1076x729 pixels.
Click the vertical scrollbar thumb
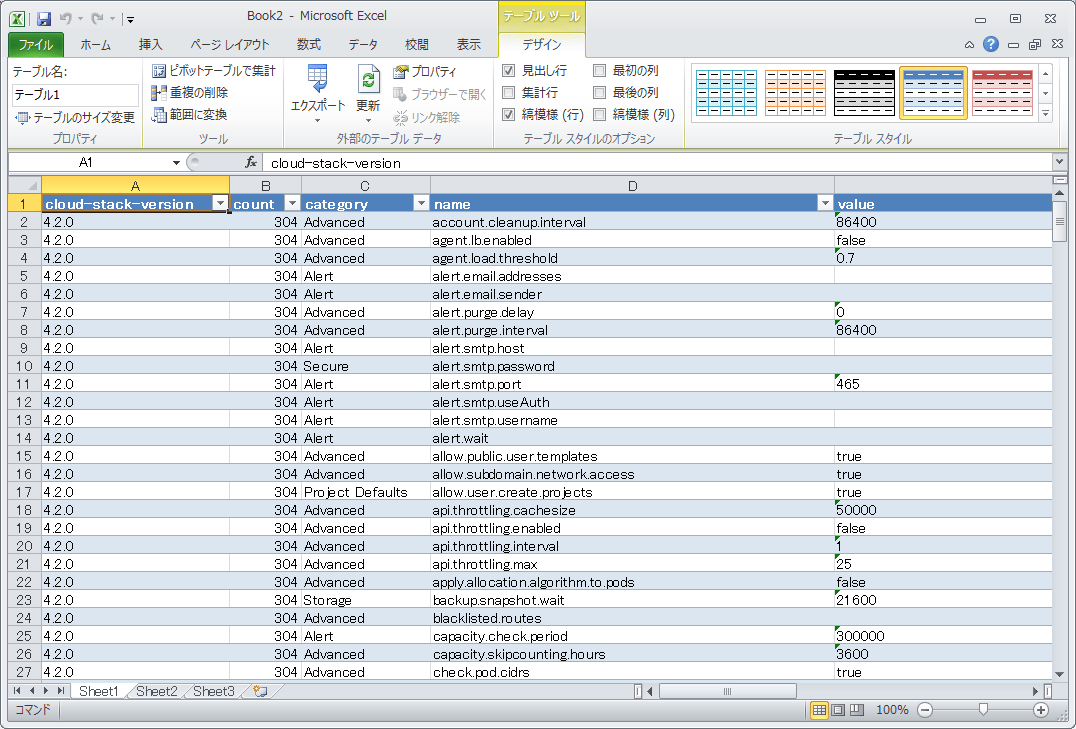coord(1060,222)
